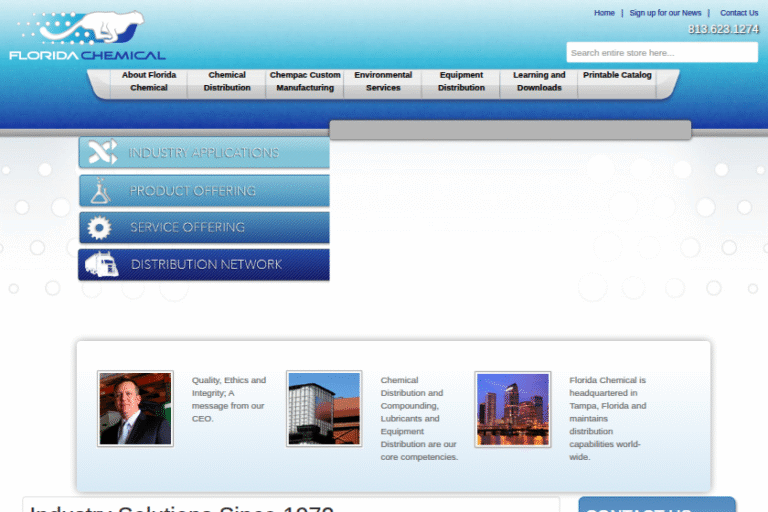The height and width of the screenshot is (512, 768).
Task: Select the Distribution Network banner
Action: [205, 264]
